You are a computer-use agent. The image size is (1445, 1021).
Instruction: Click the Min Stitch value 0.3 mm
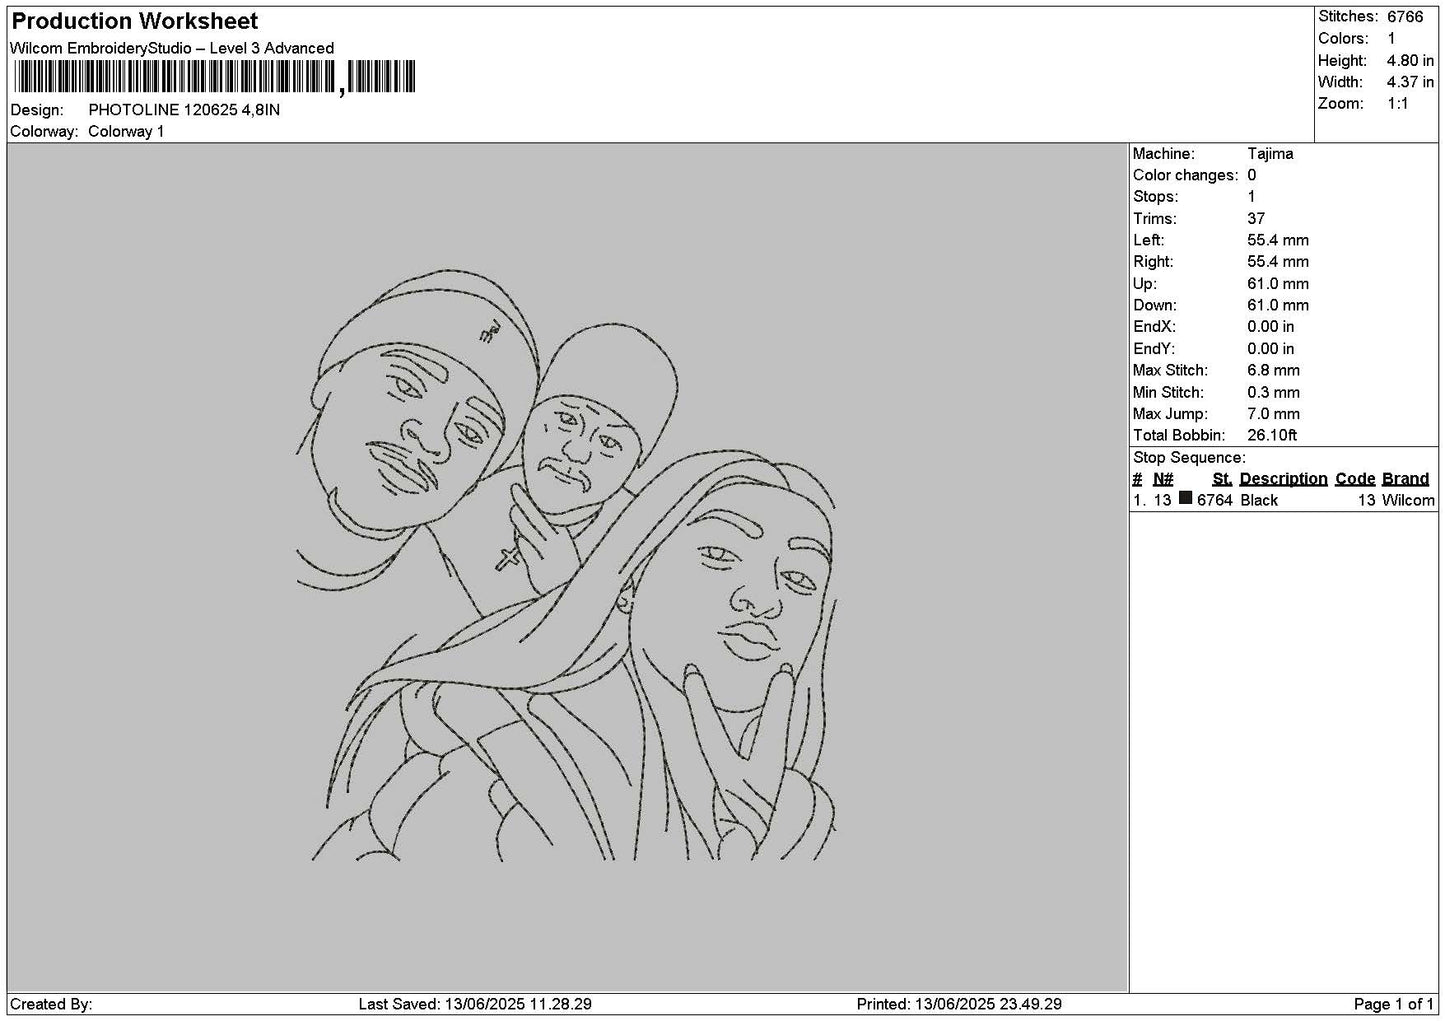click(x=1273, y=393)
